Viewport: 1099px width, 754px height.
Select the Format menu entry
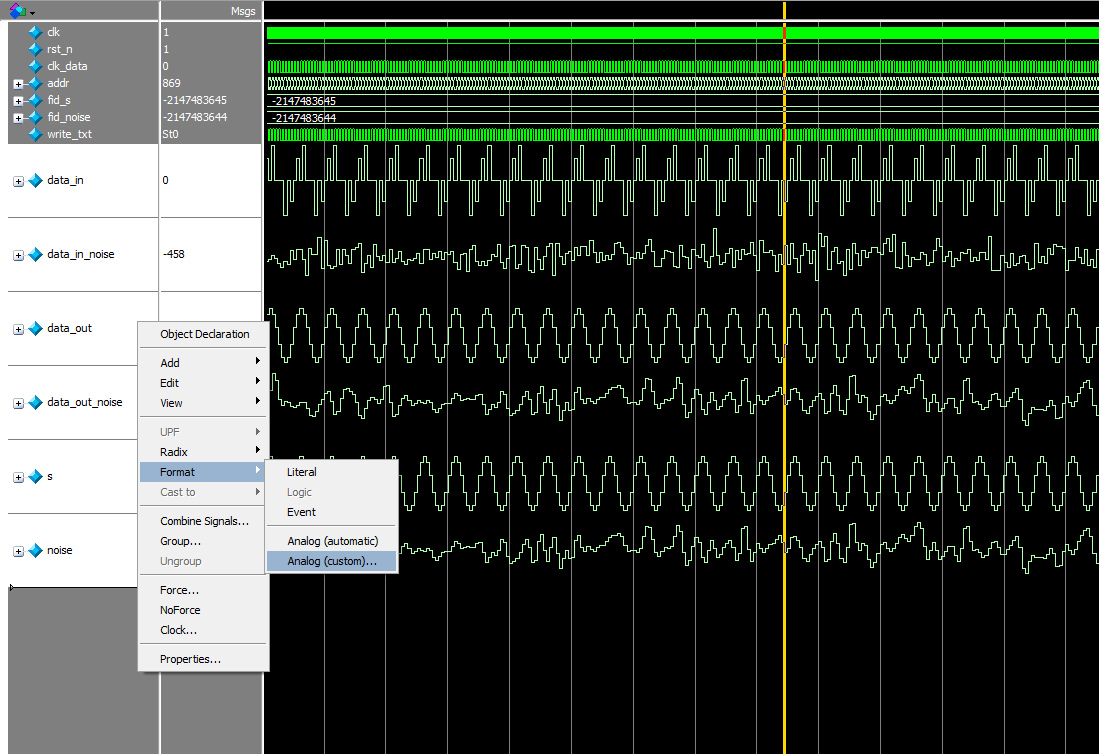(203, 472)
